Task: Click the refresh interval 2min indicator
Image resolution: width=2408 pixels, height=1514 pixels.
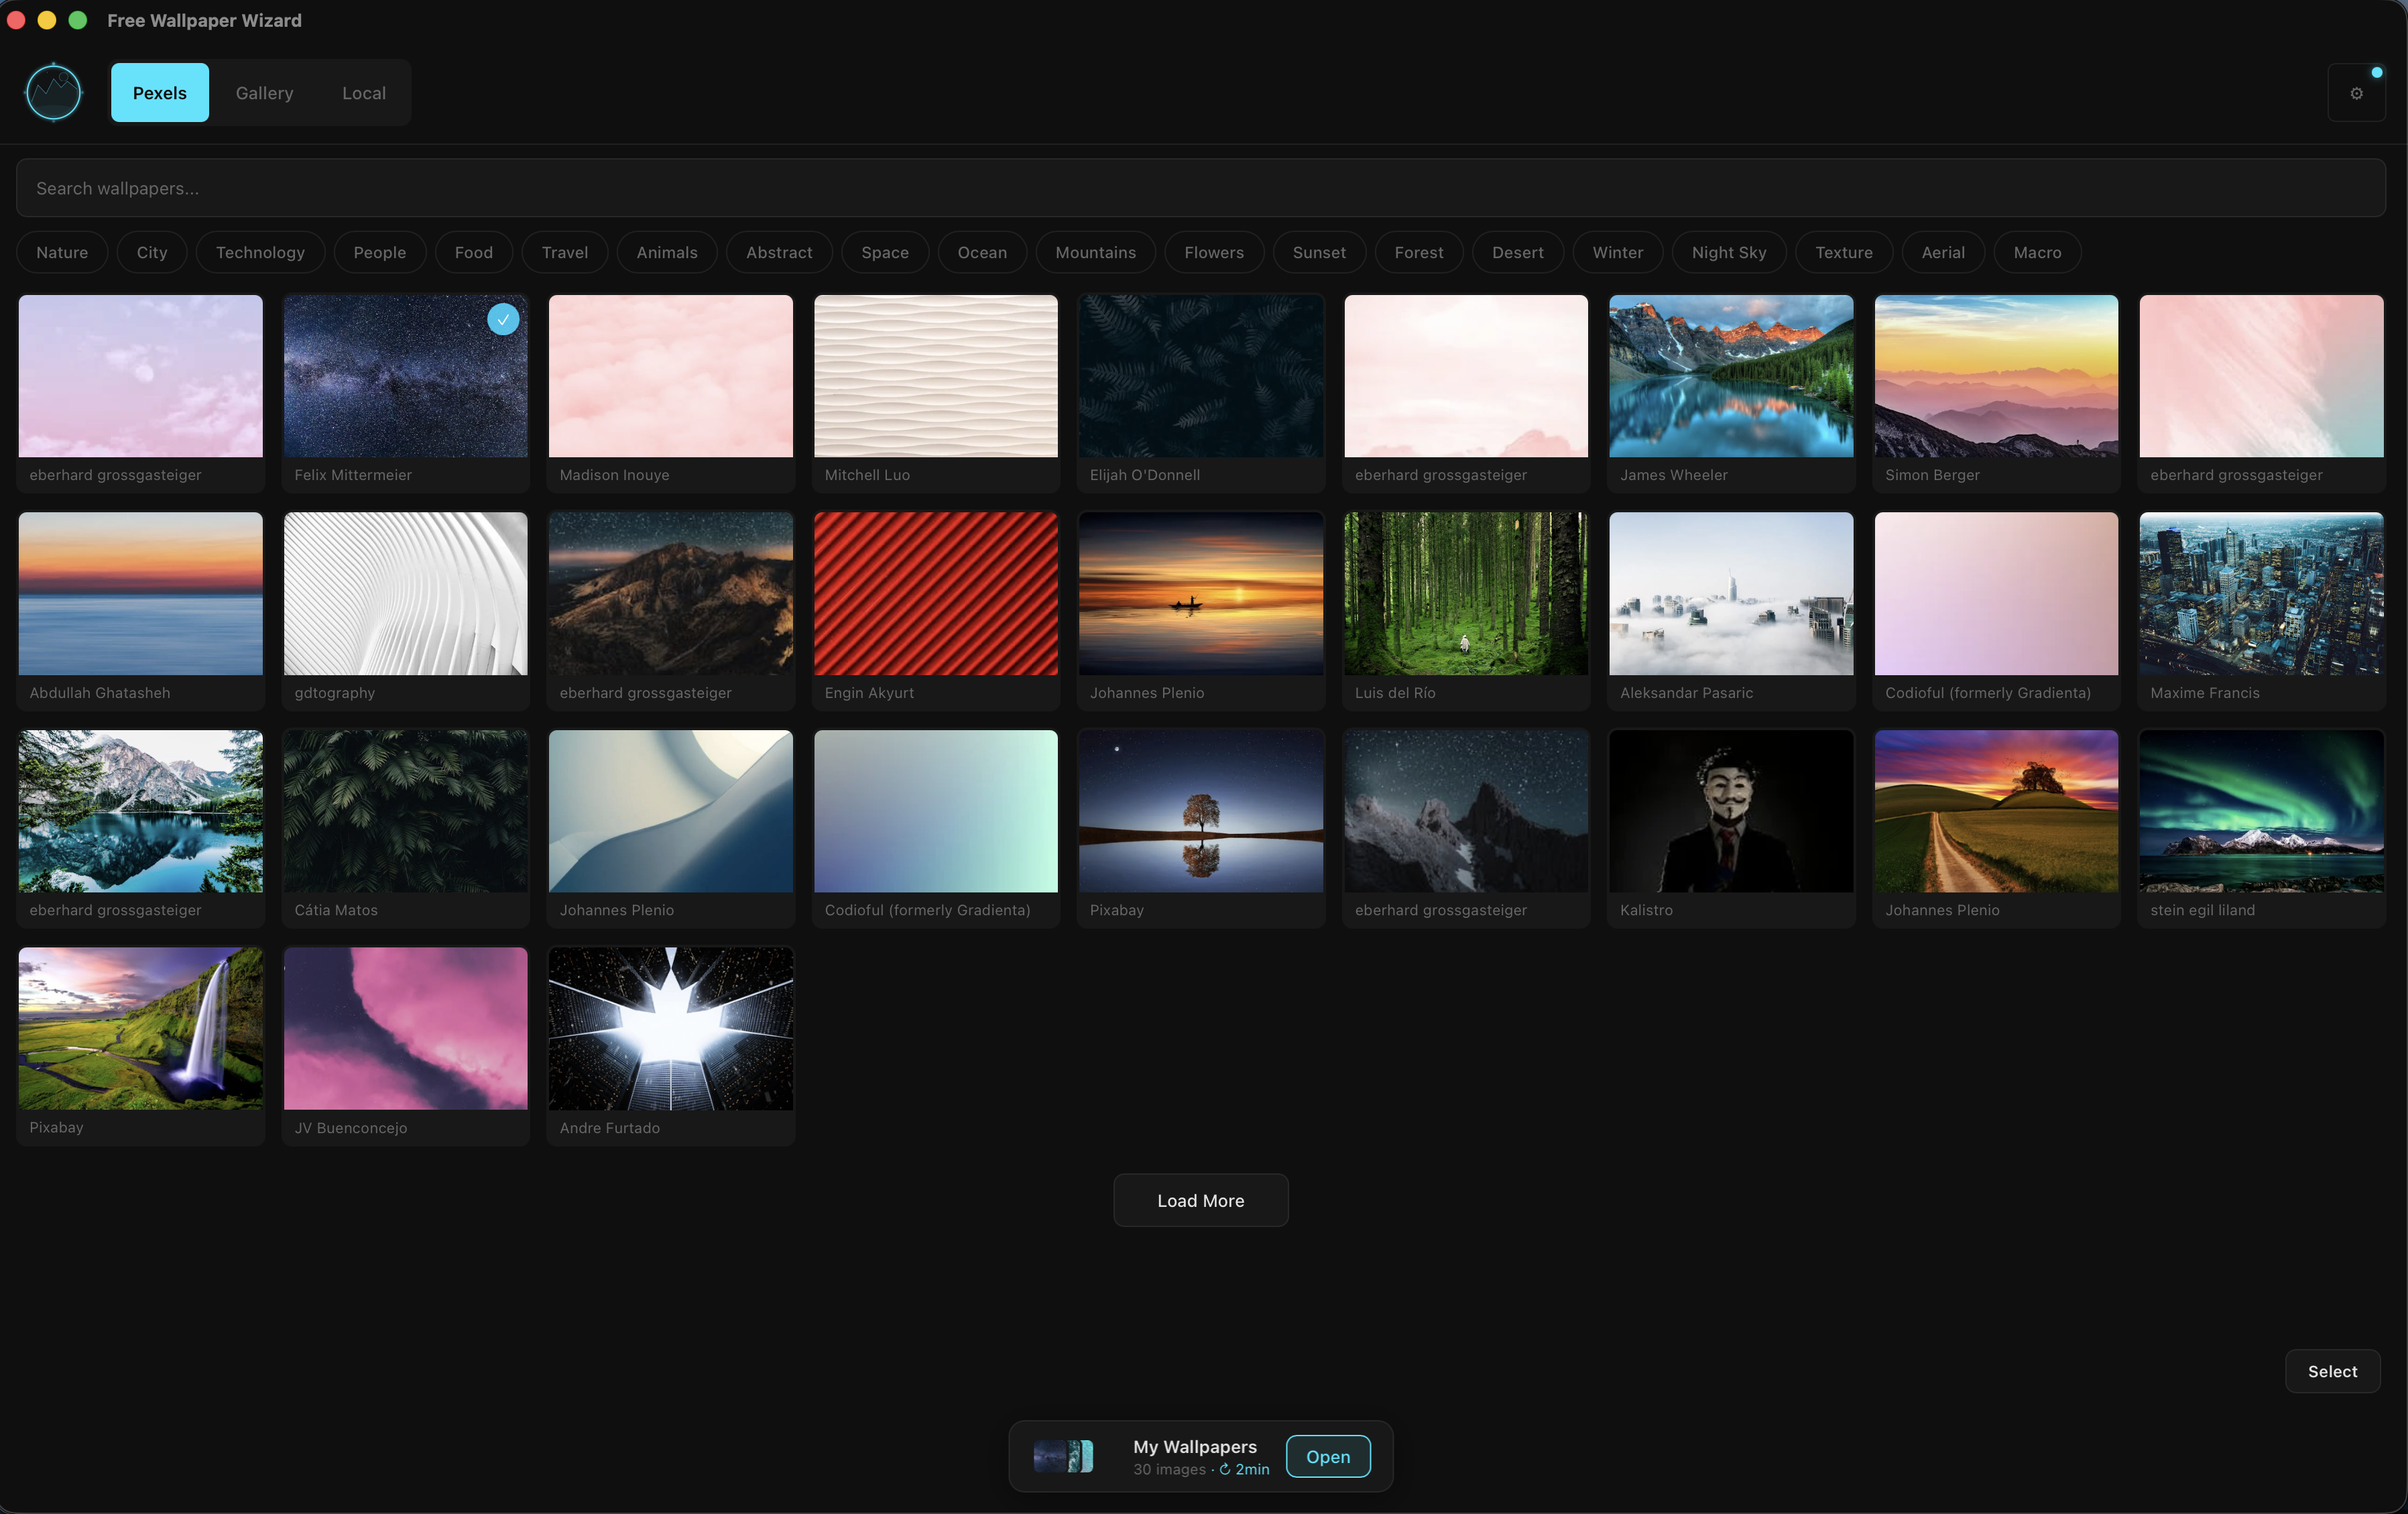Action: click(x=1244, y=1469)
